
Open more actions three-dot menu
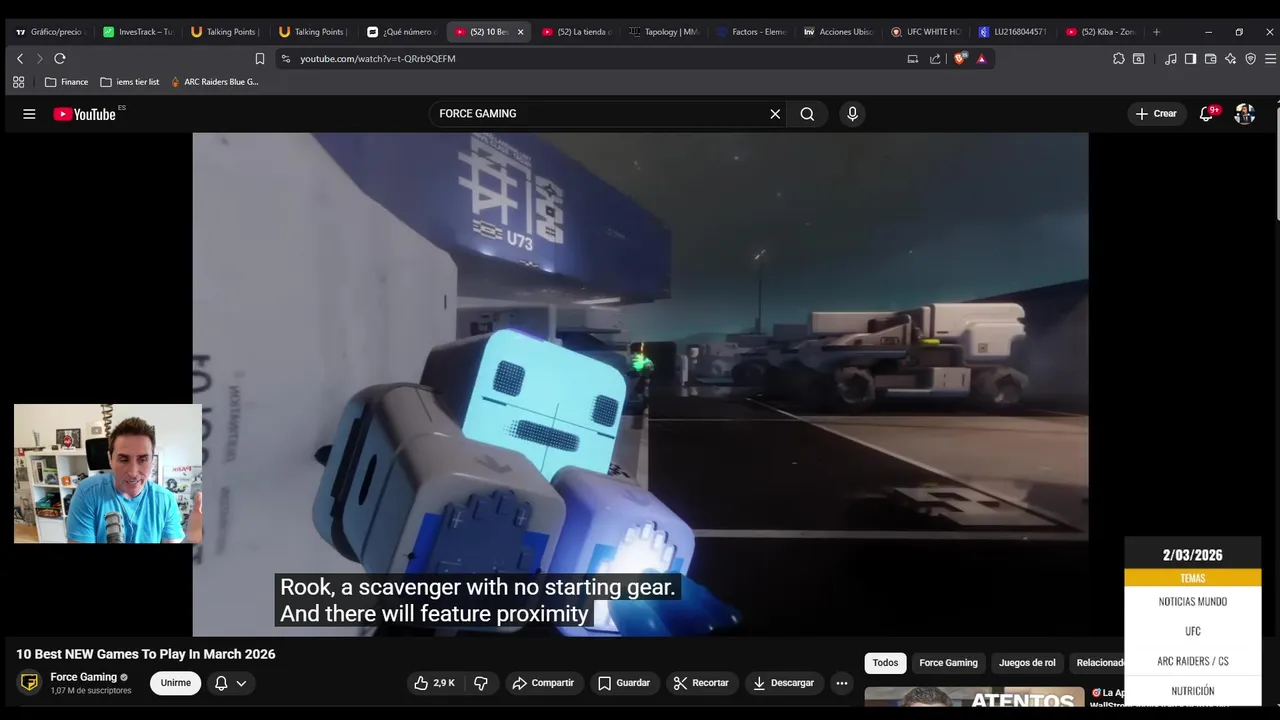(x=842, y=683)
